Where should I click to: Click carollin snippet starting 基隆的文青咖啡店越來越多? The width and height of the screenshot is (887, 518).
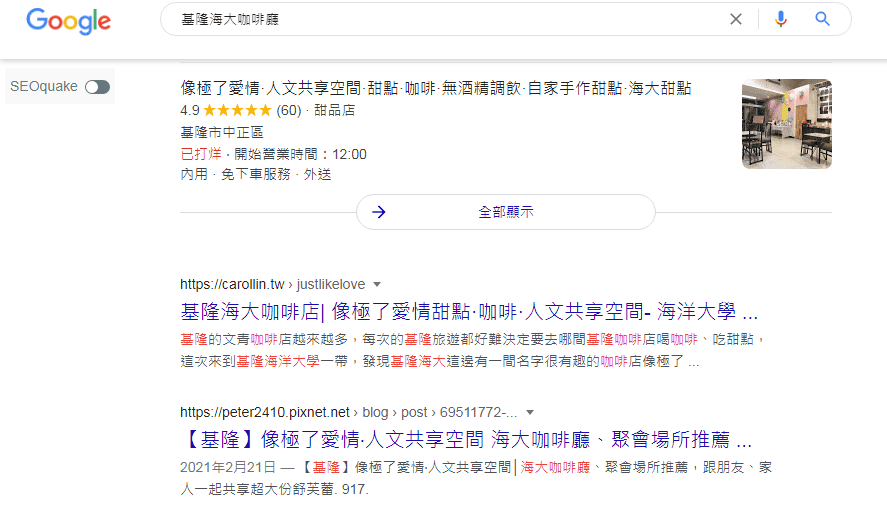(473, 350)
